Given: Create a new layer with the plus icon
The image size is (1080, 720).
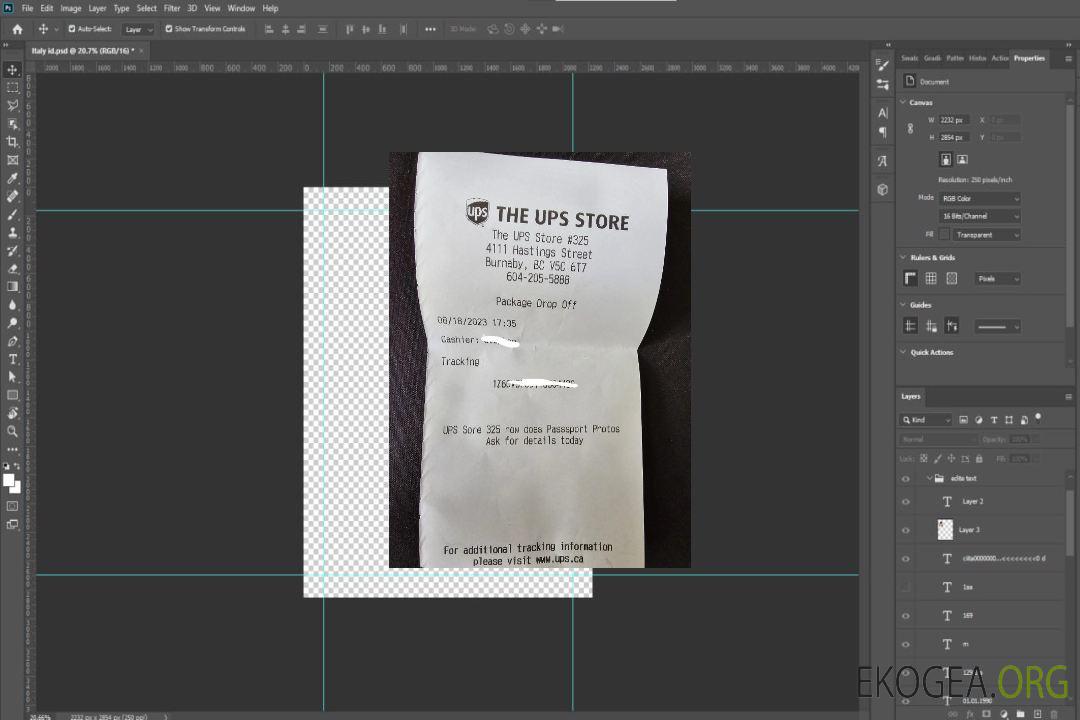Looking at the screenshot, I should (1037, 714).
